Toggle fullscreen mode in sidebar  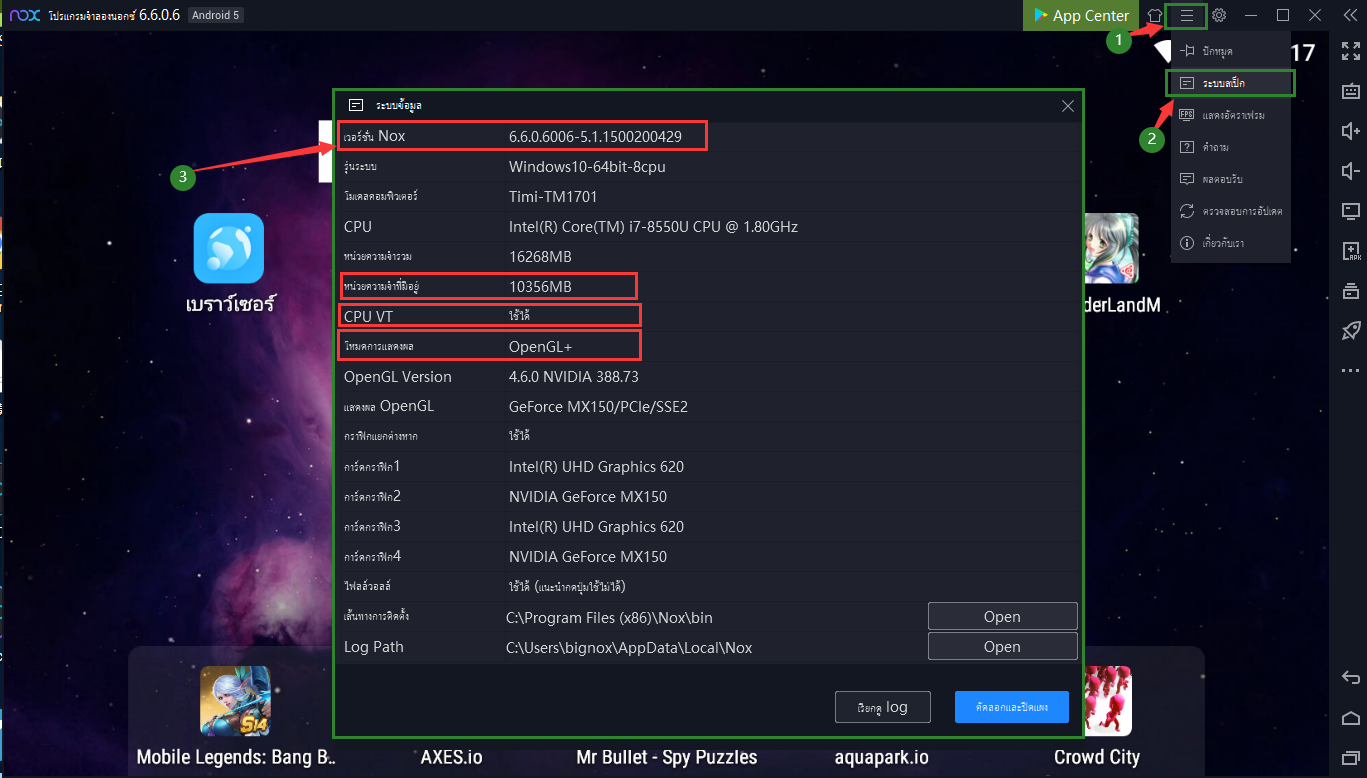click(x=1350, y=52)
